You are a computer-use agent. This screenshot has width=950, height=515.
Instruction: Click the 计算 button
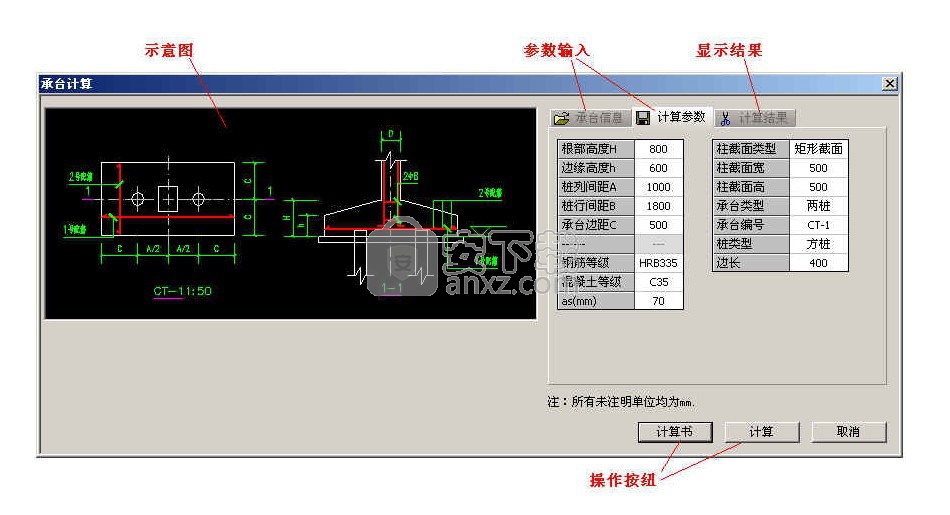(762, 432)
